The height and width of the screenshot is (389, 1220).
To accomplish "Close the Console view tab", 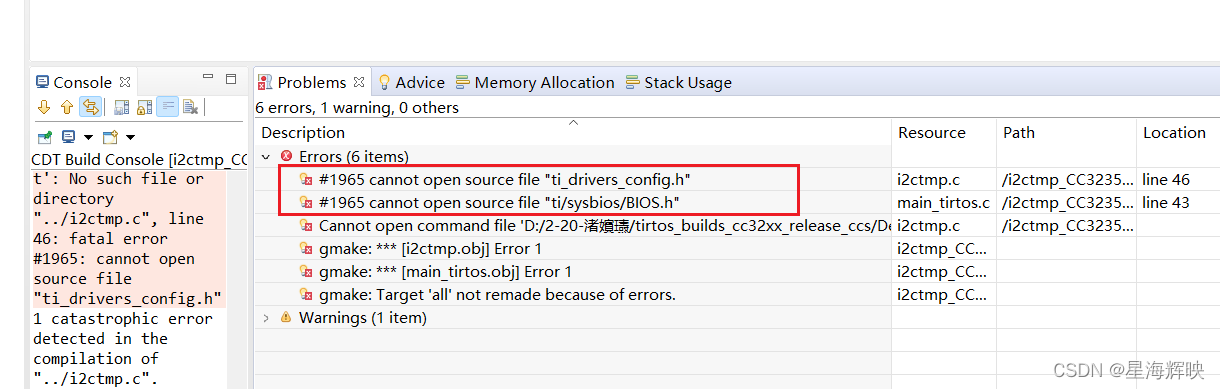I will click(x=125, y=82).
